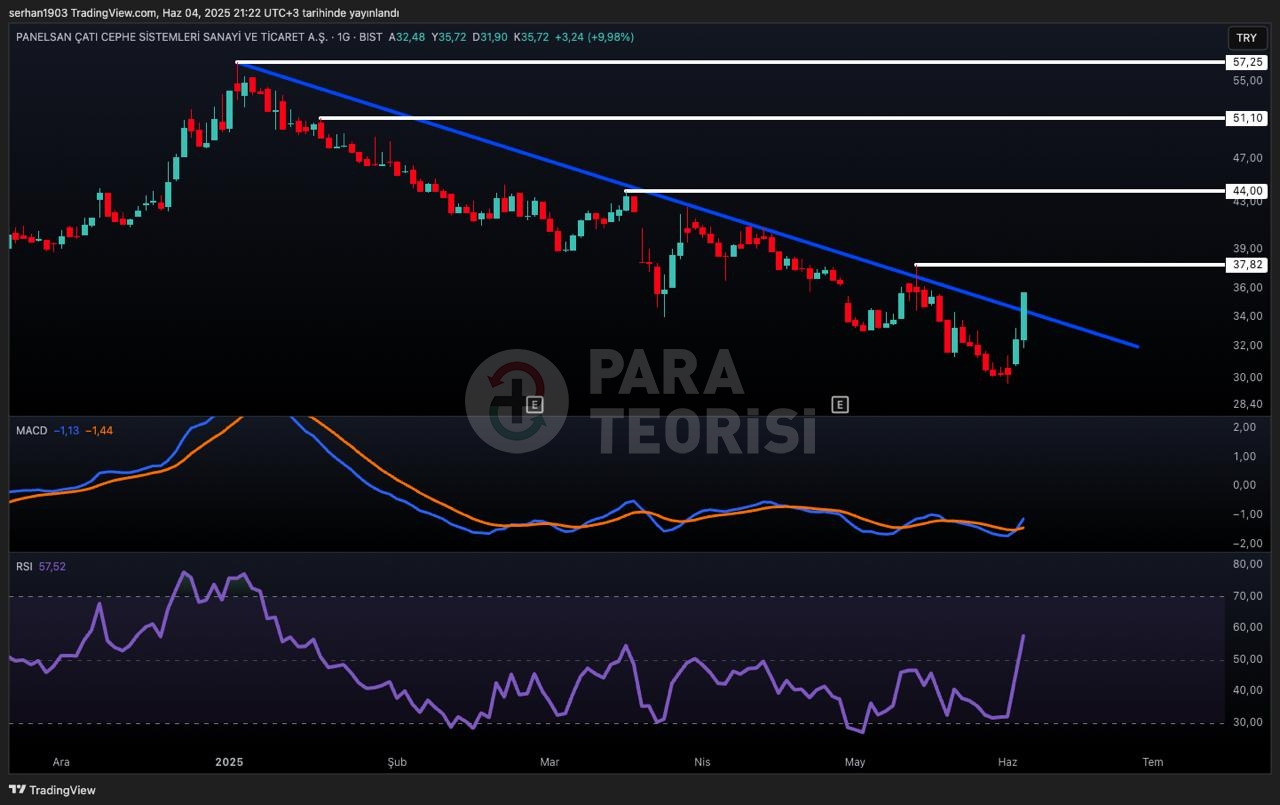Click the Mar label on time axis
This screenshot has width=1280, height=805.
coord(549,762)
